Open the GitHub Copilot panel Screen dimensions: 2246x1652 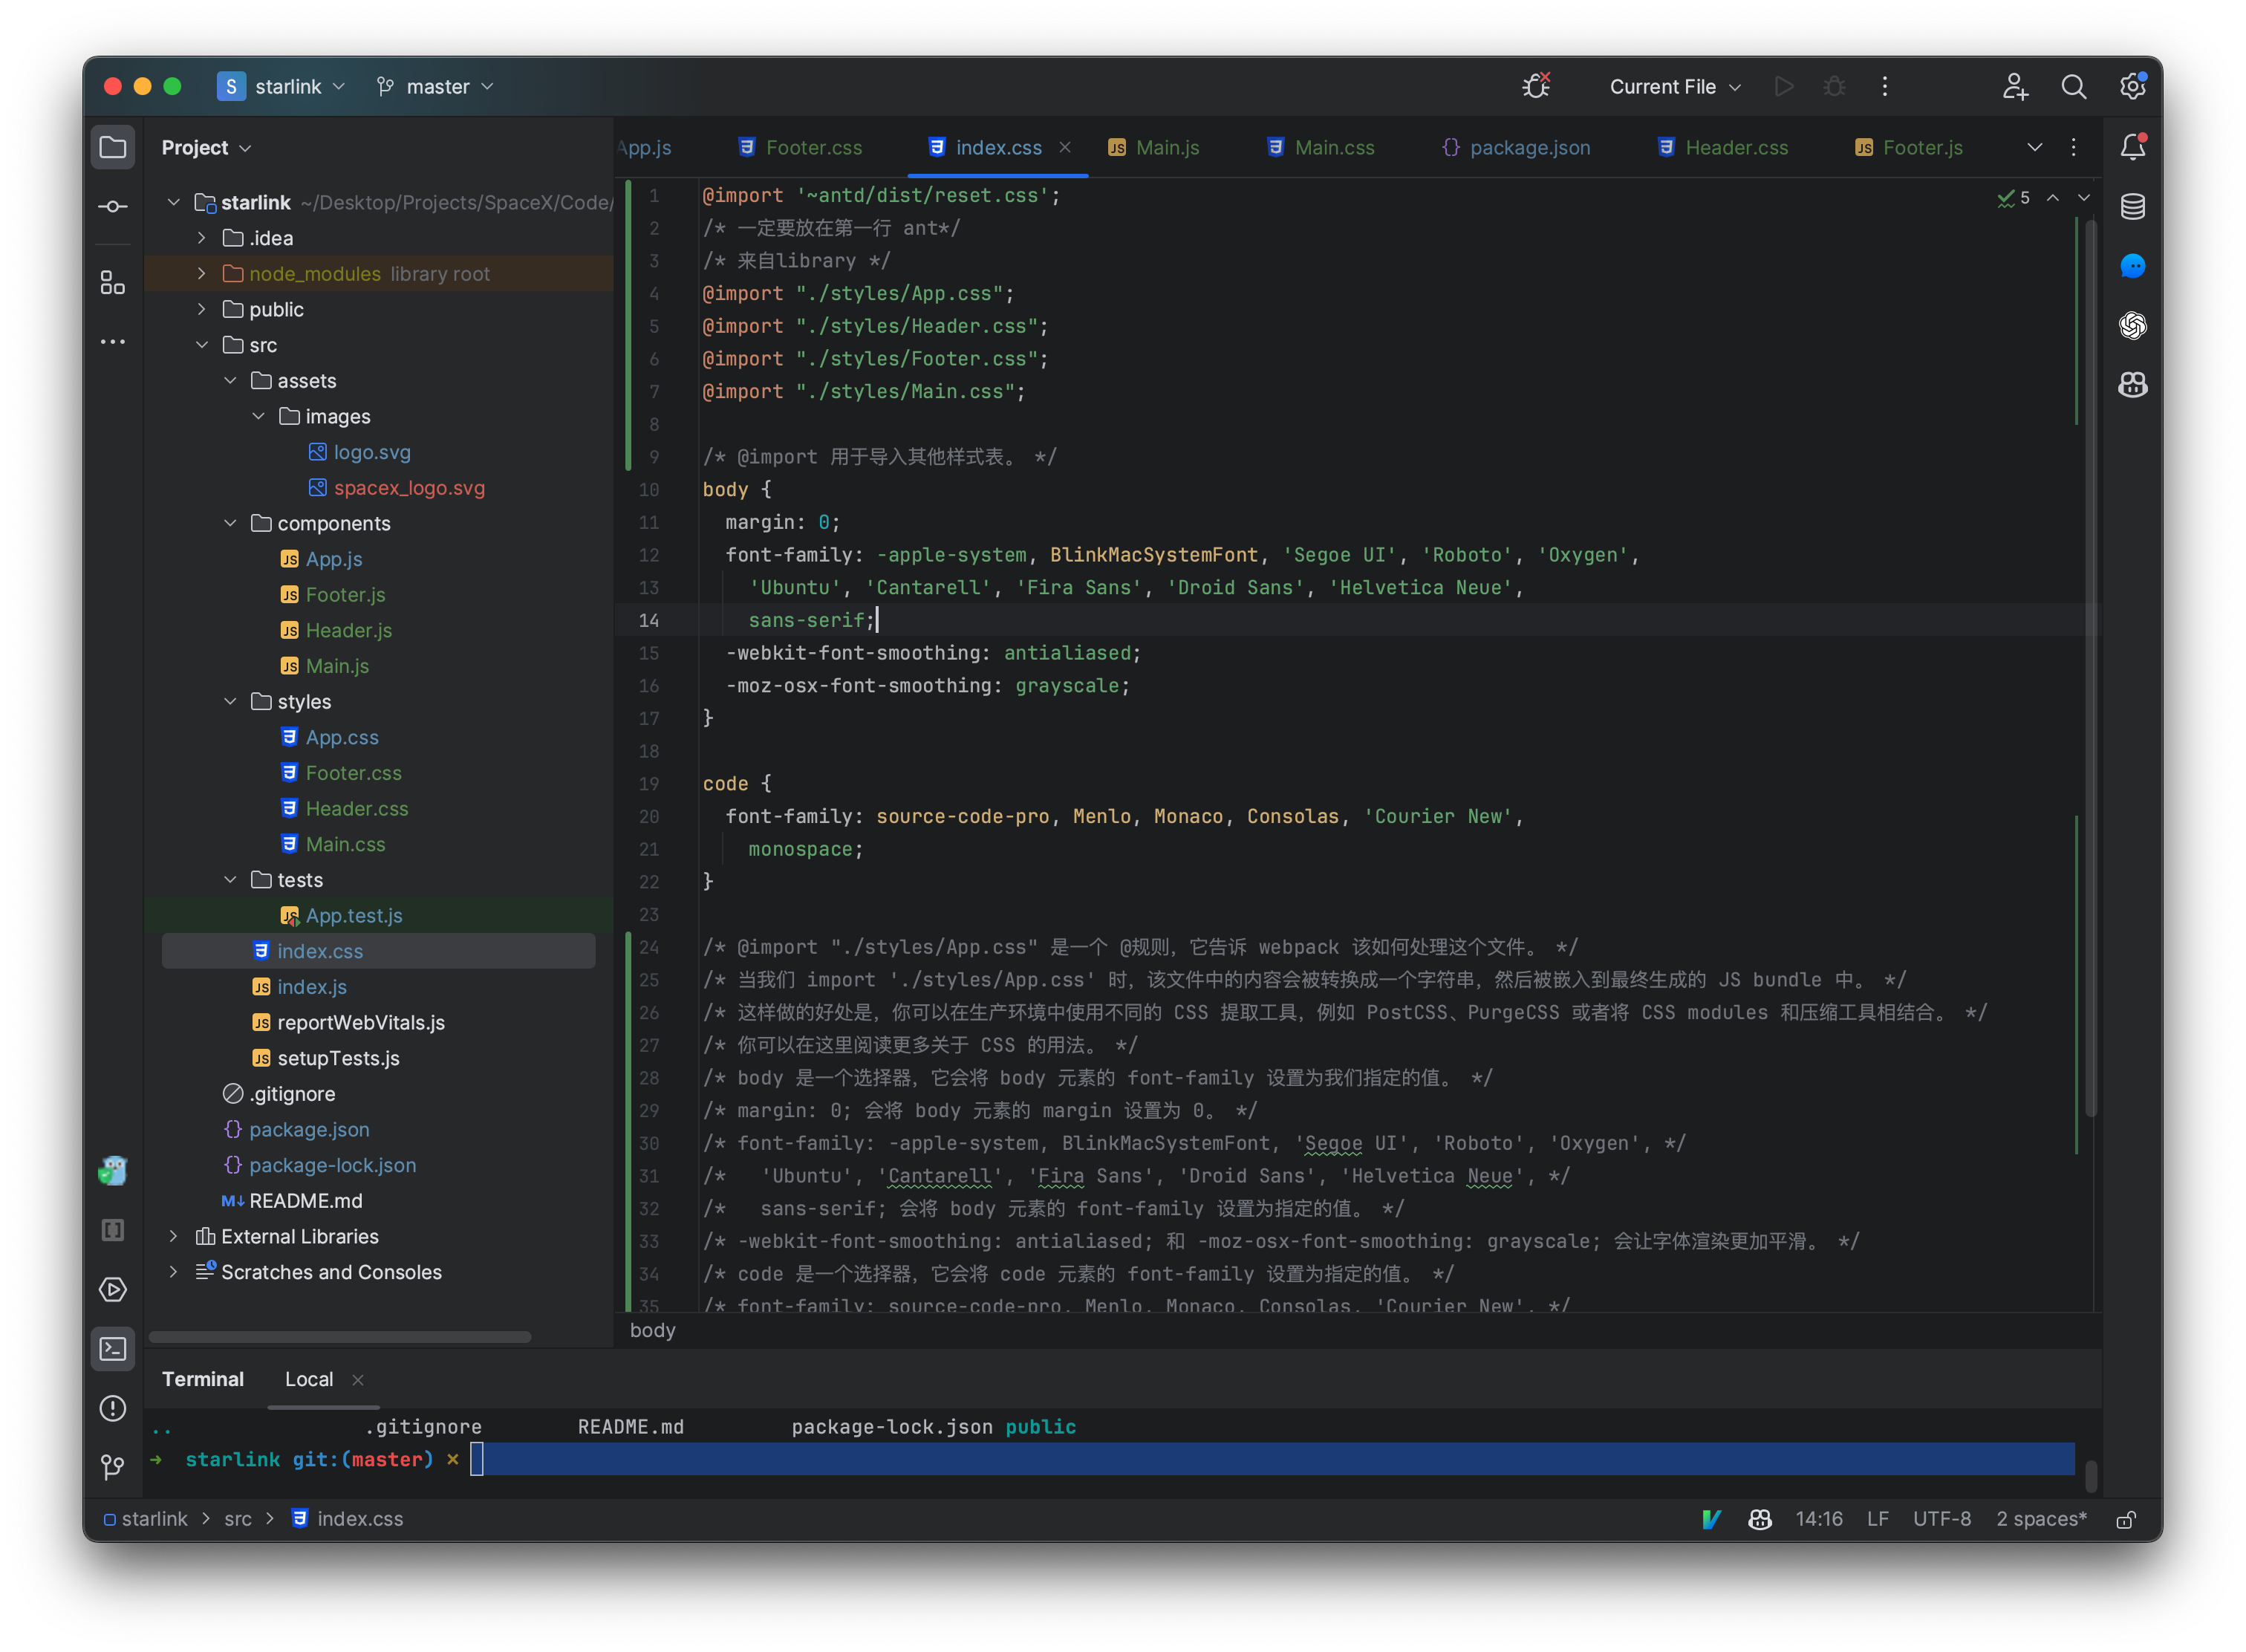(2133, 385)
